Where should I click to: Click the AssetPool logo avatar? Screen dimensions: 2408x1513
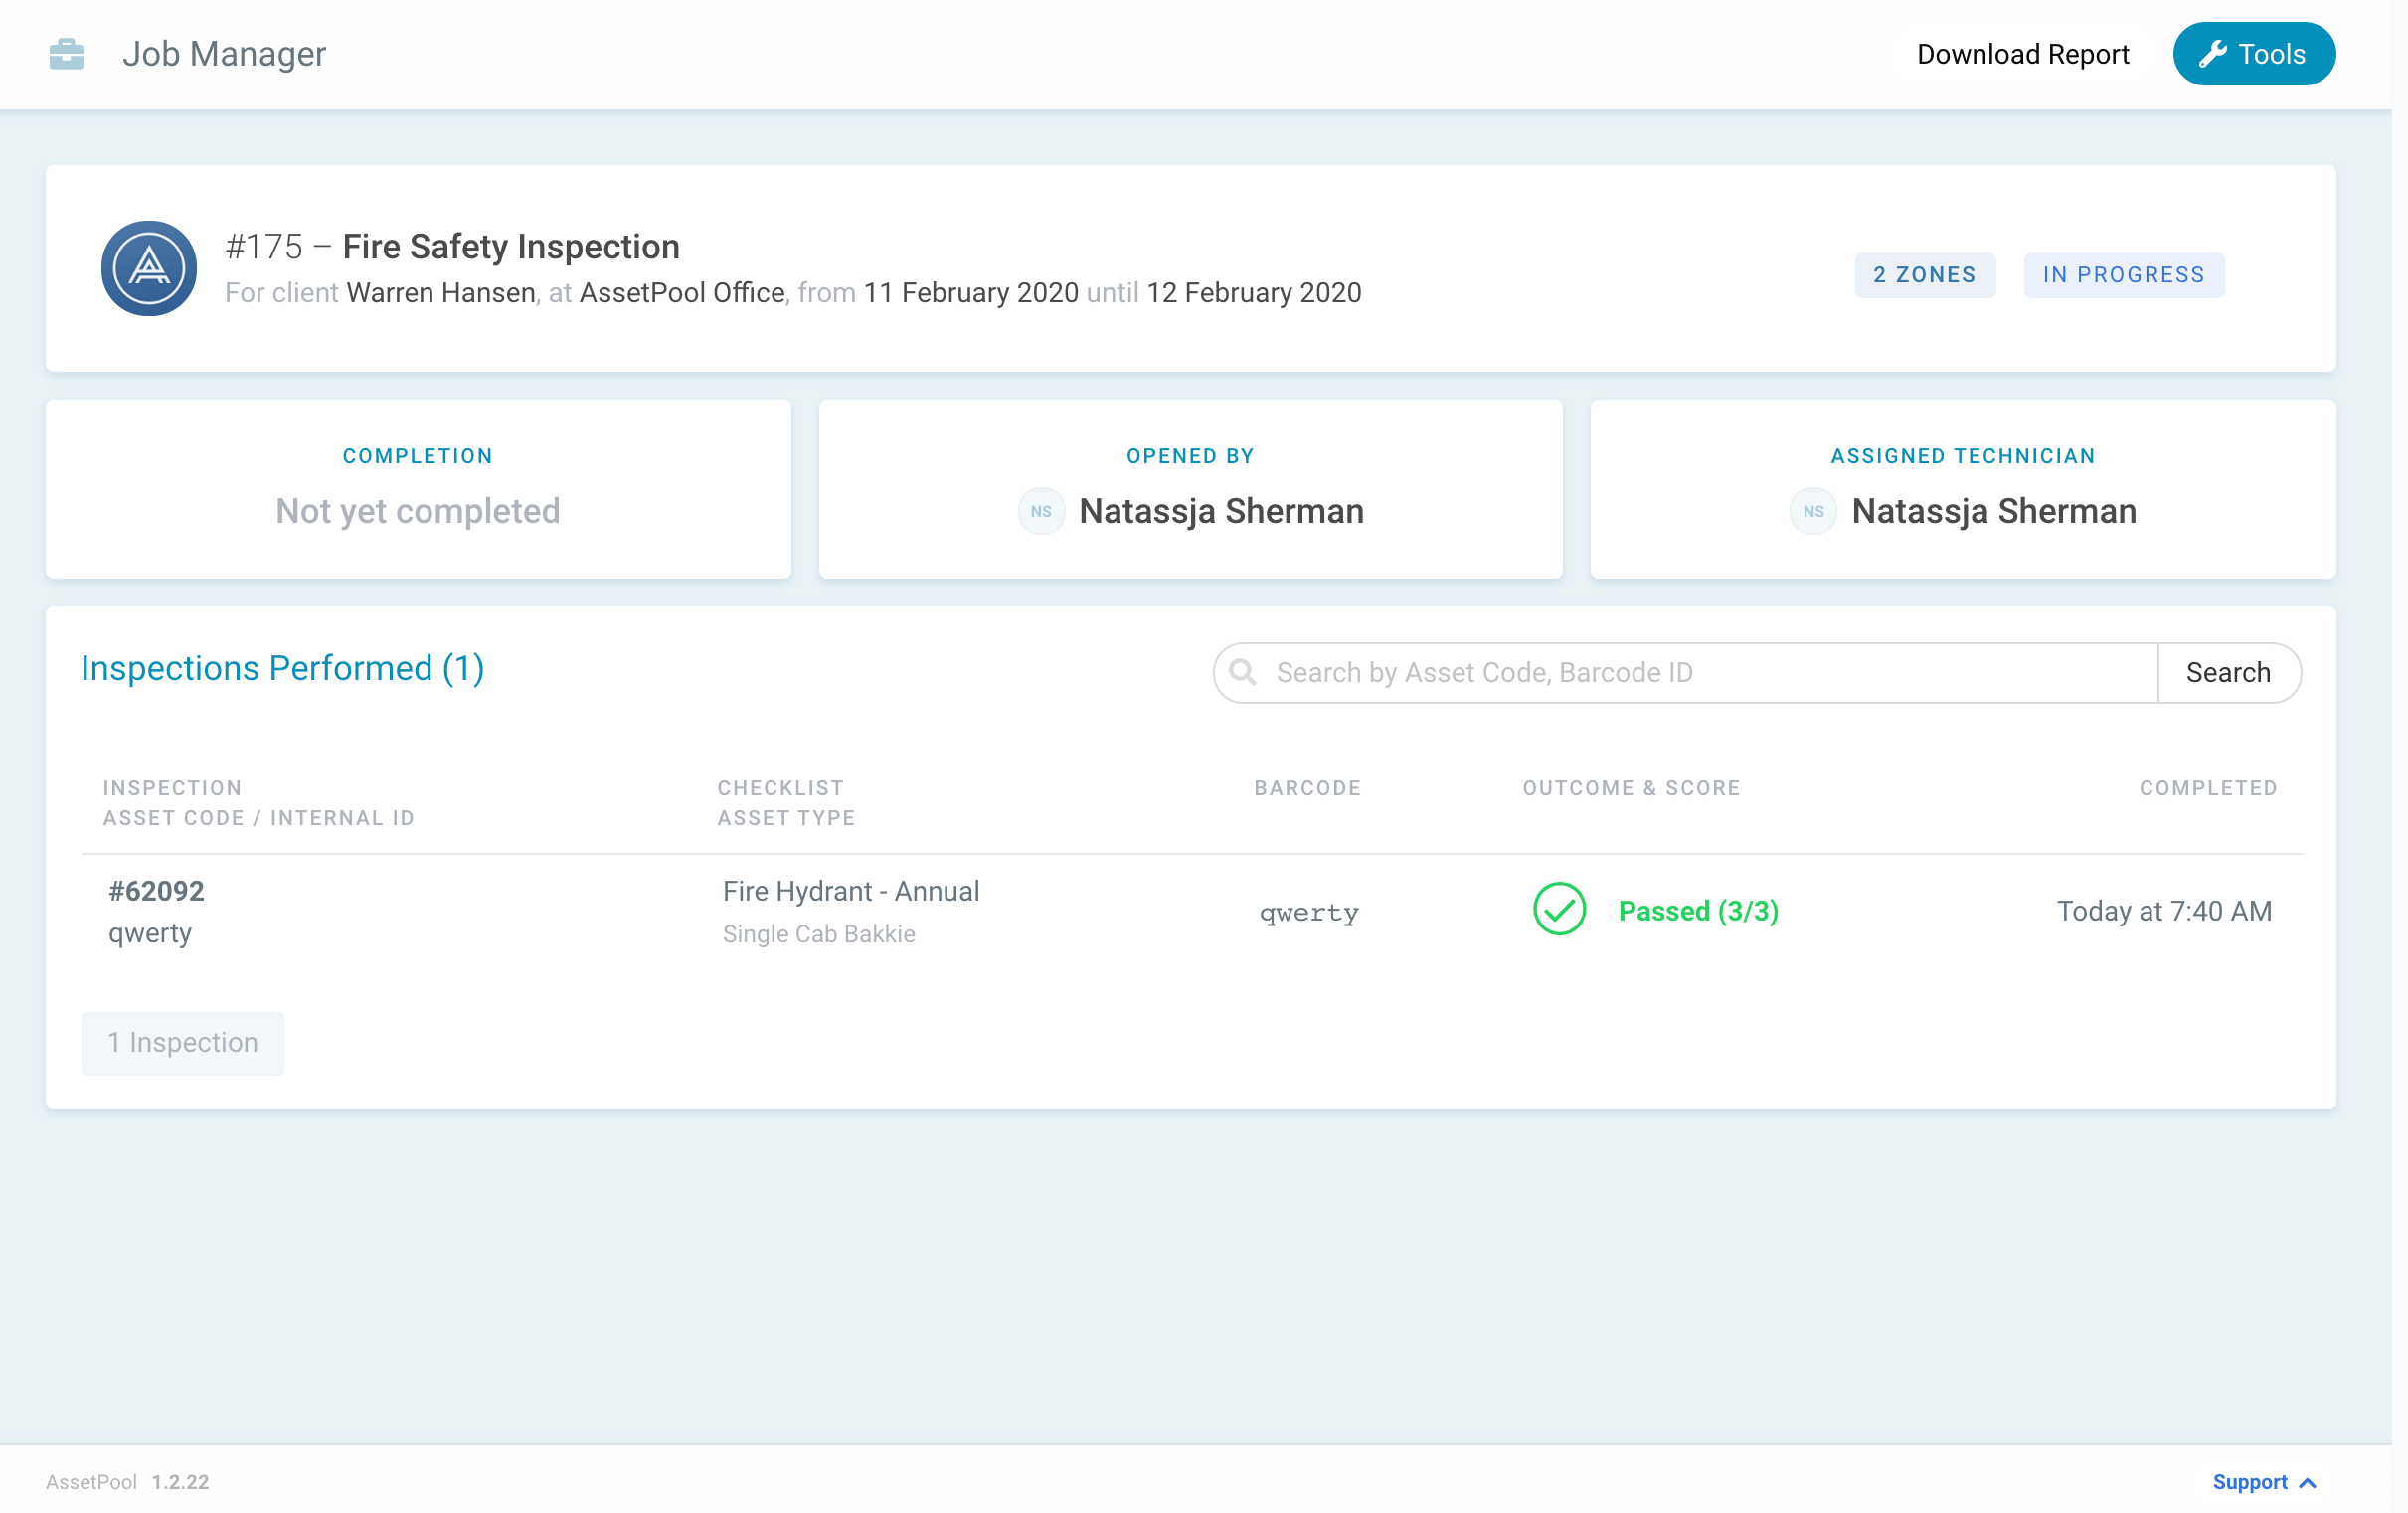coord(149,268)
